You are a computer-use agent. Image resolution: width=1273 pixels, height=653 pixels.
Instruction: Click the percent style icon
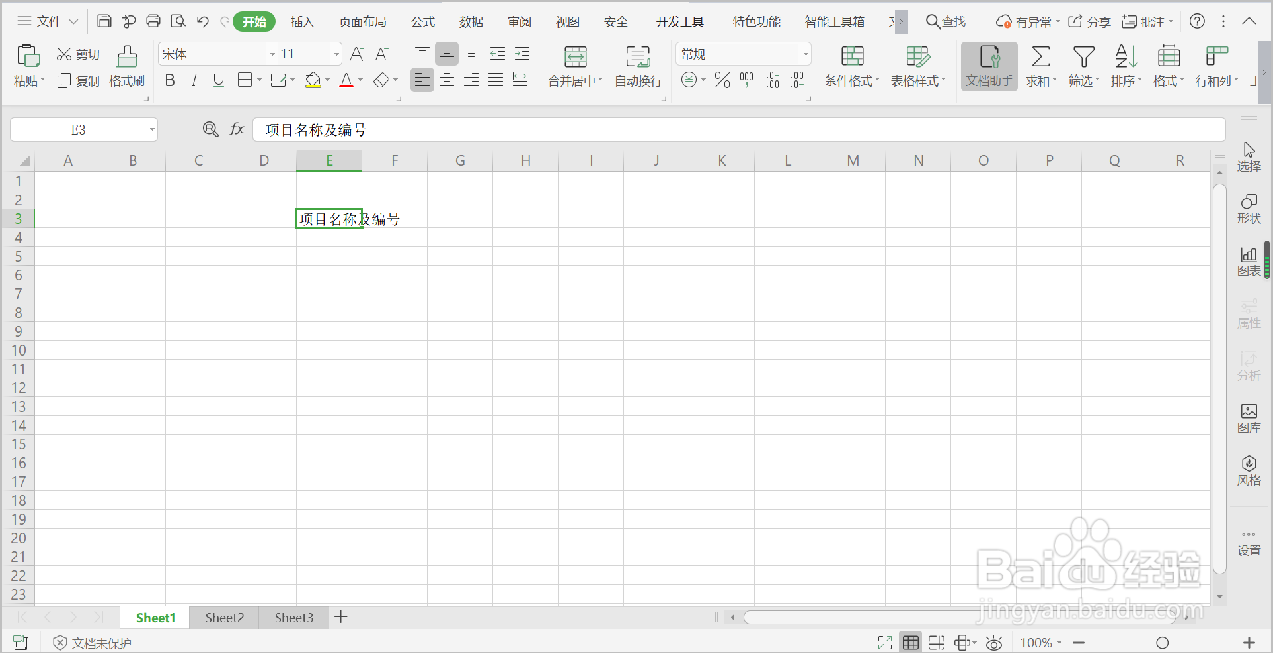(x=722, y=80)
